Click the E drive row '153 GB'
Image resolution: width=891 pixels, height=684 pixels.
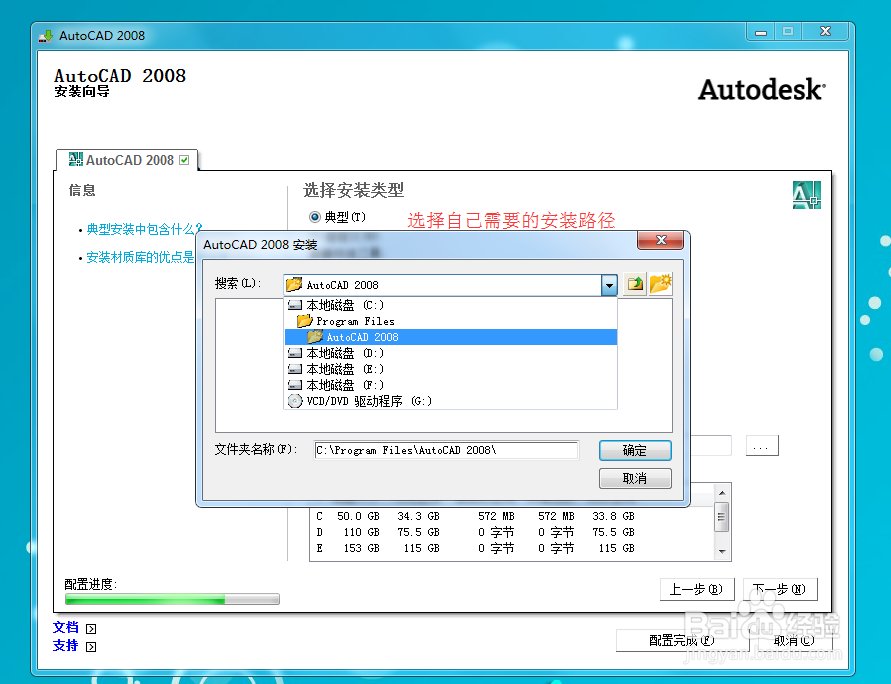point(361,548)
